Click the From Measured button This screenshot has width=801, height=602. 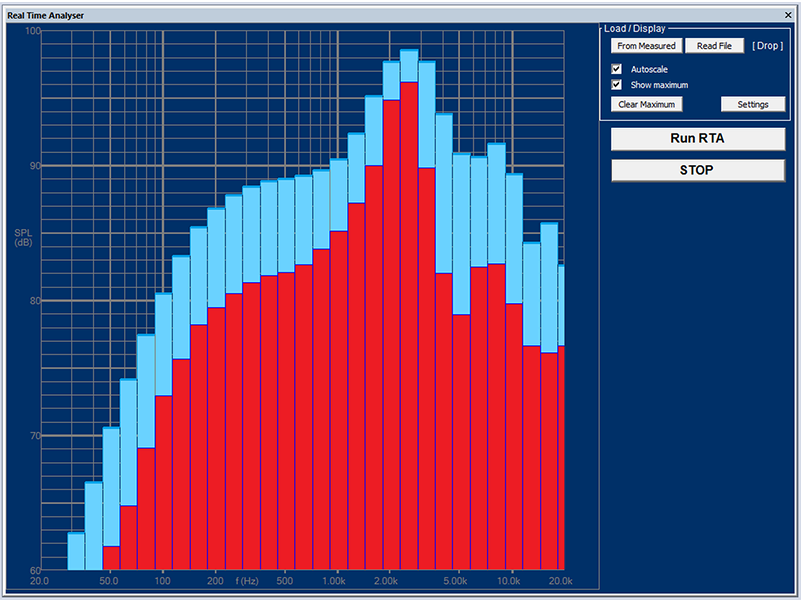(x=646, y=46)
